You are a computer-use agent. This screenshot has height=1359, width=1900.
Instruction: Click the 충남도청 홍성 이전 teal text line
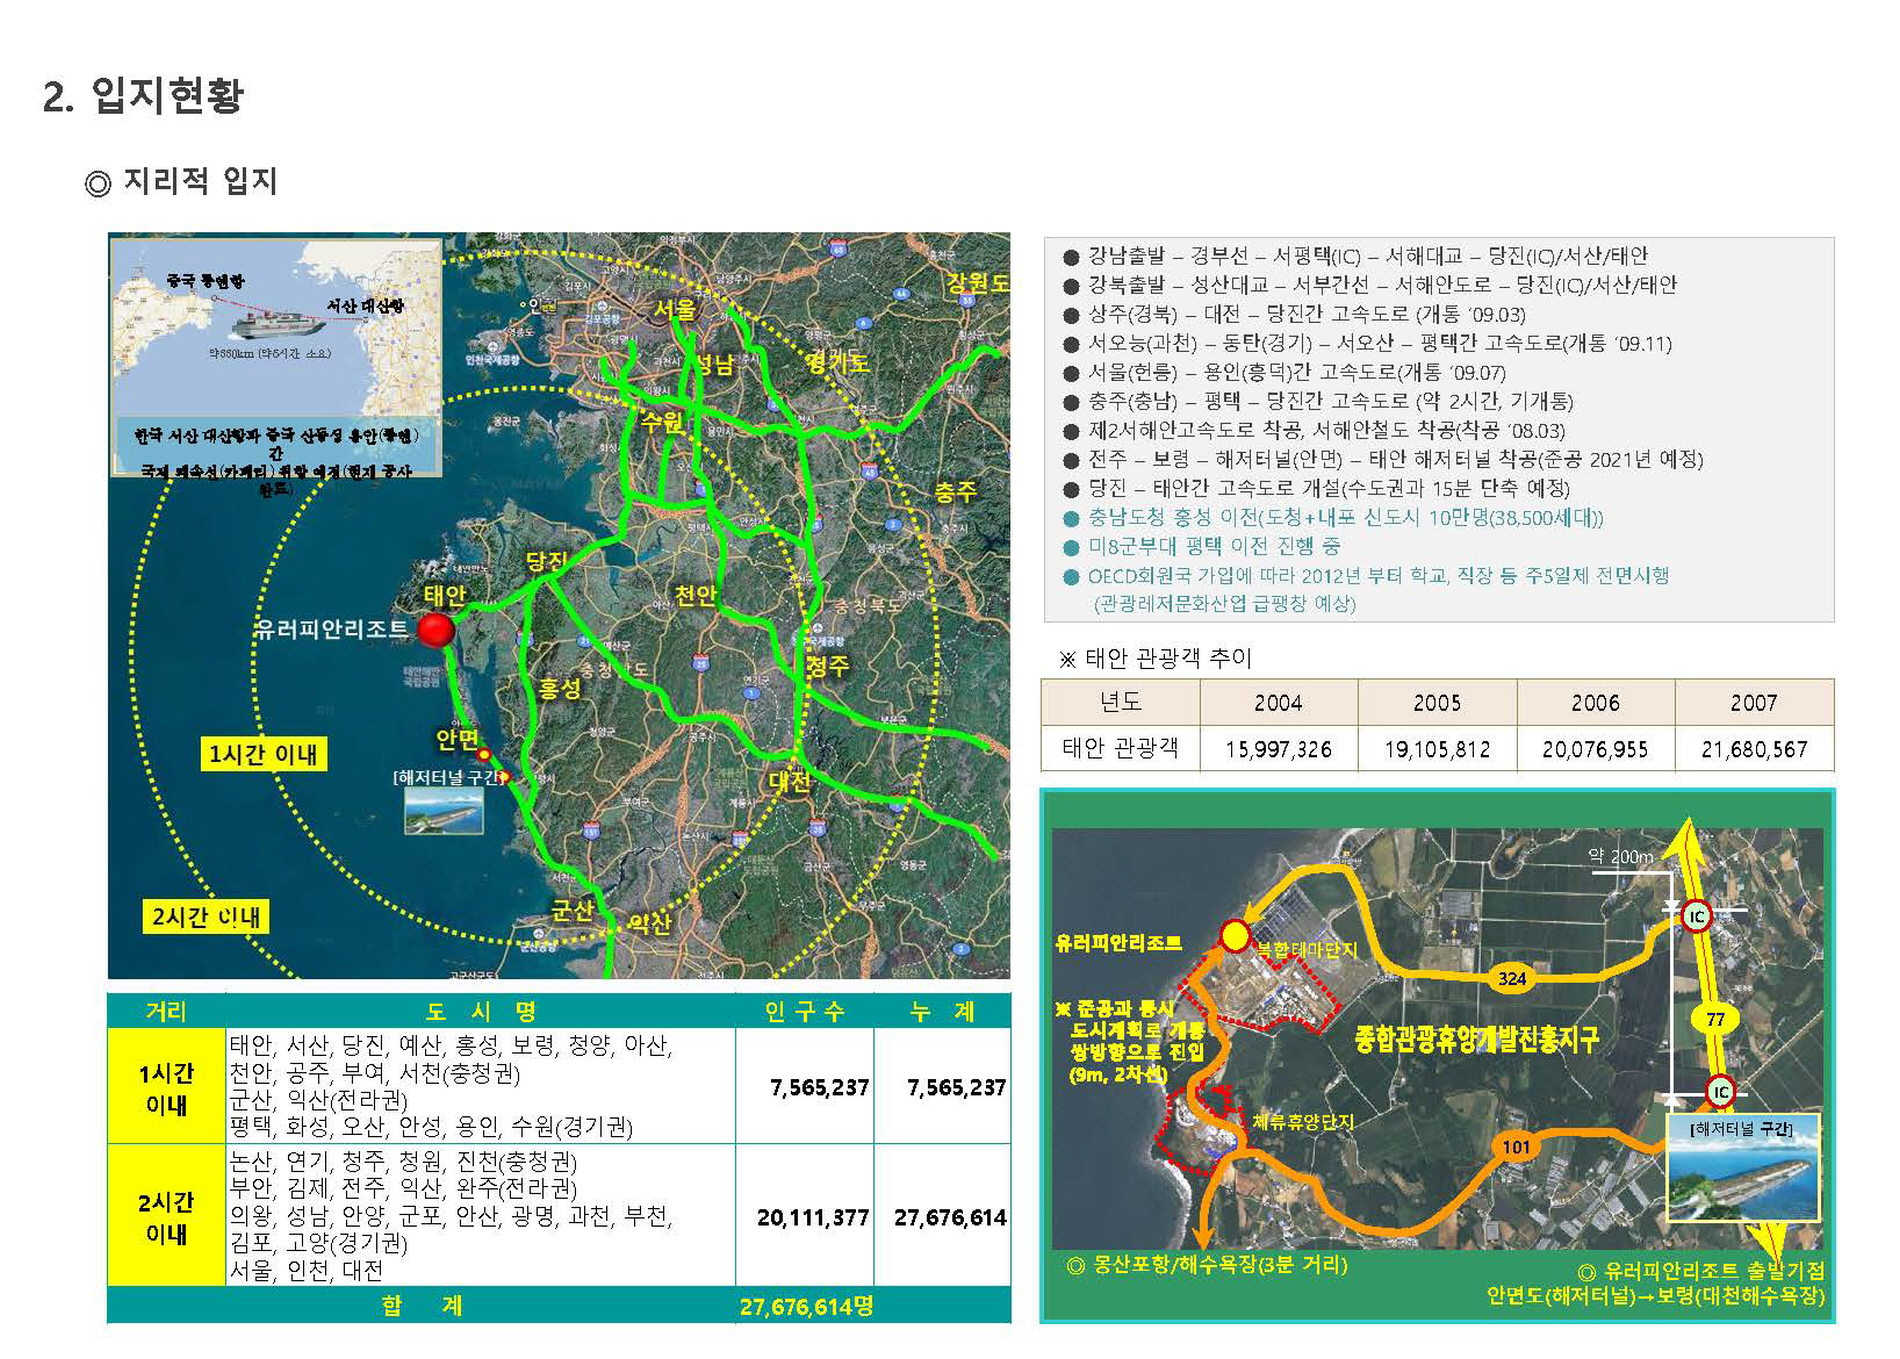coord(1344,517)
